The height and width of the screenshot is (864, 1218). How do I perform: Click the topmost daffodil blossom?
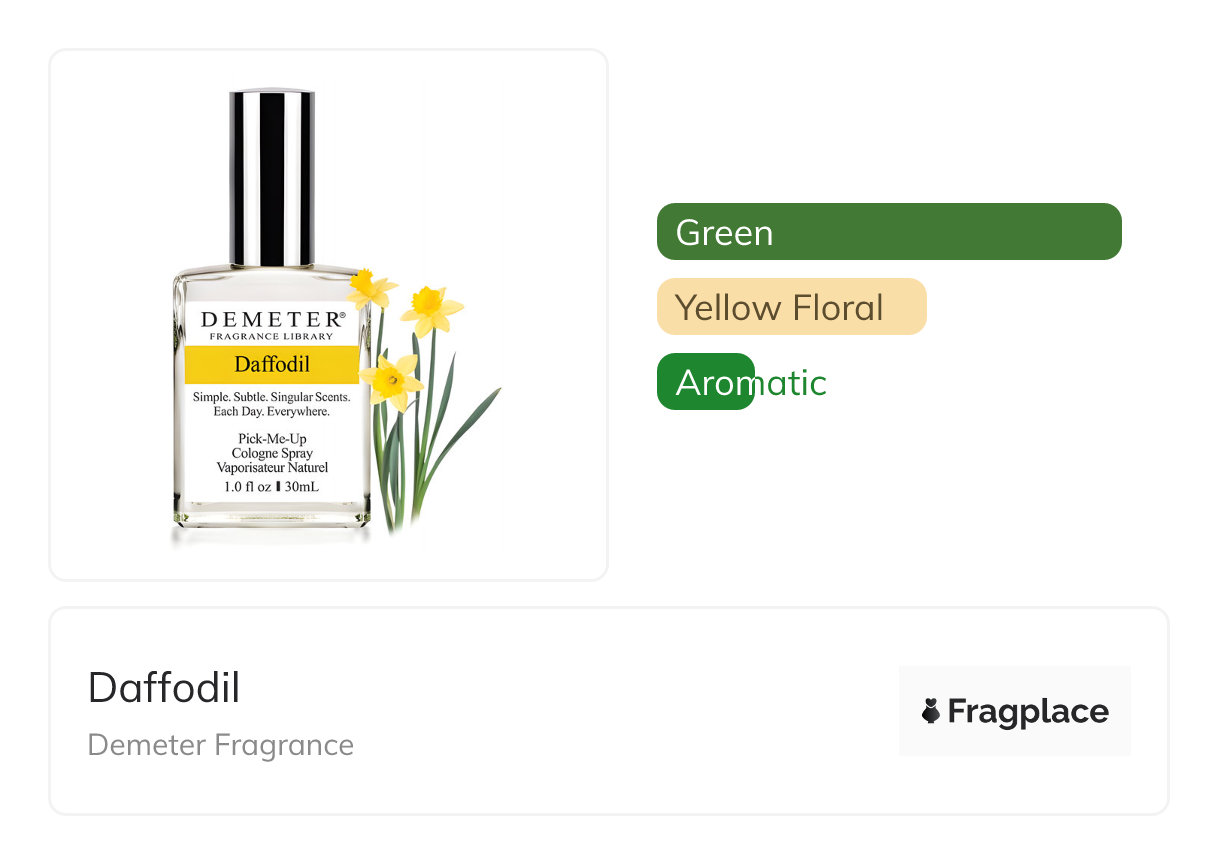[372, 288]
